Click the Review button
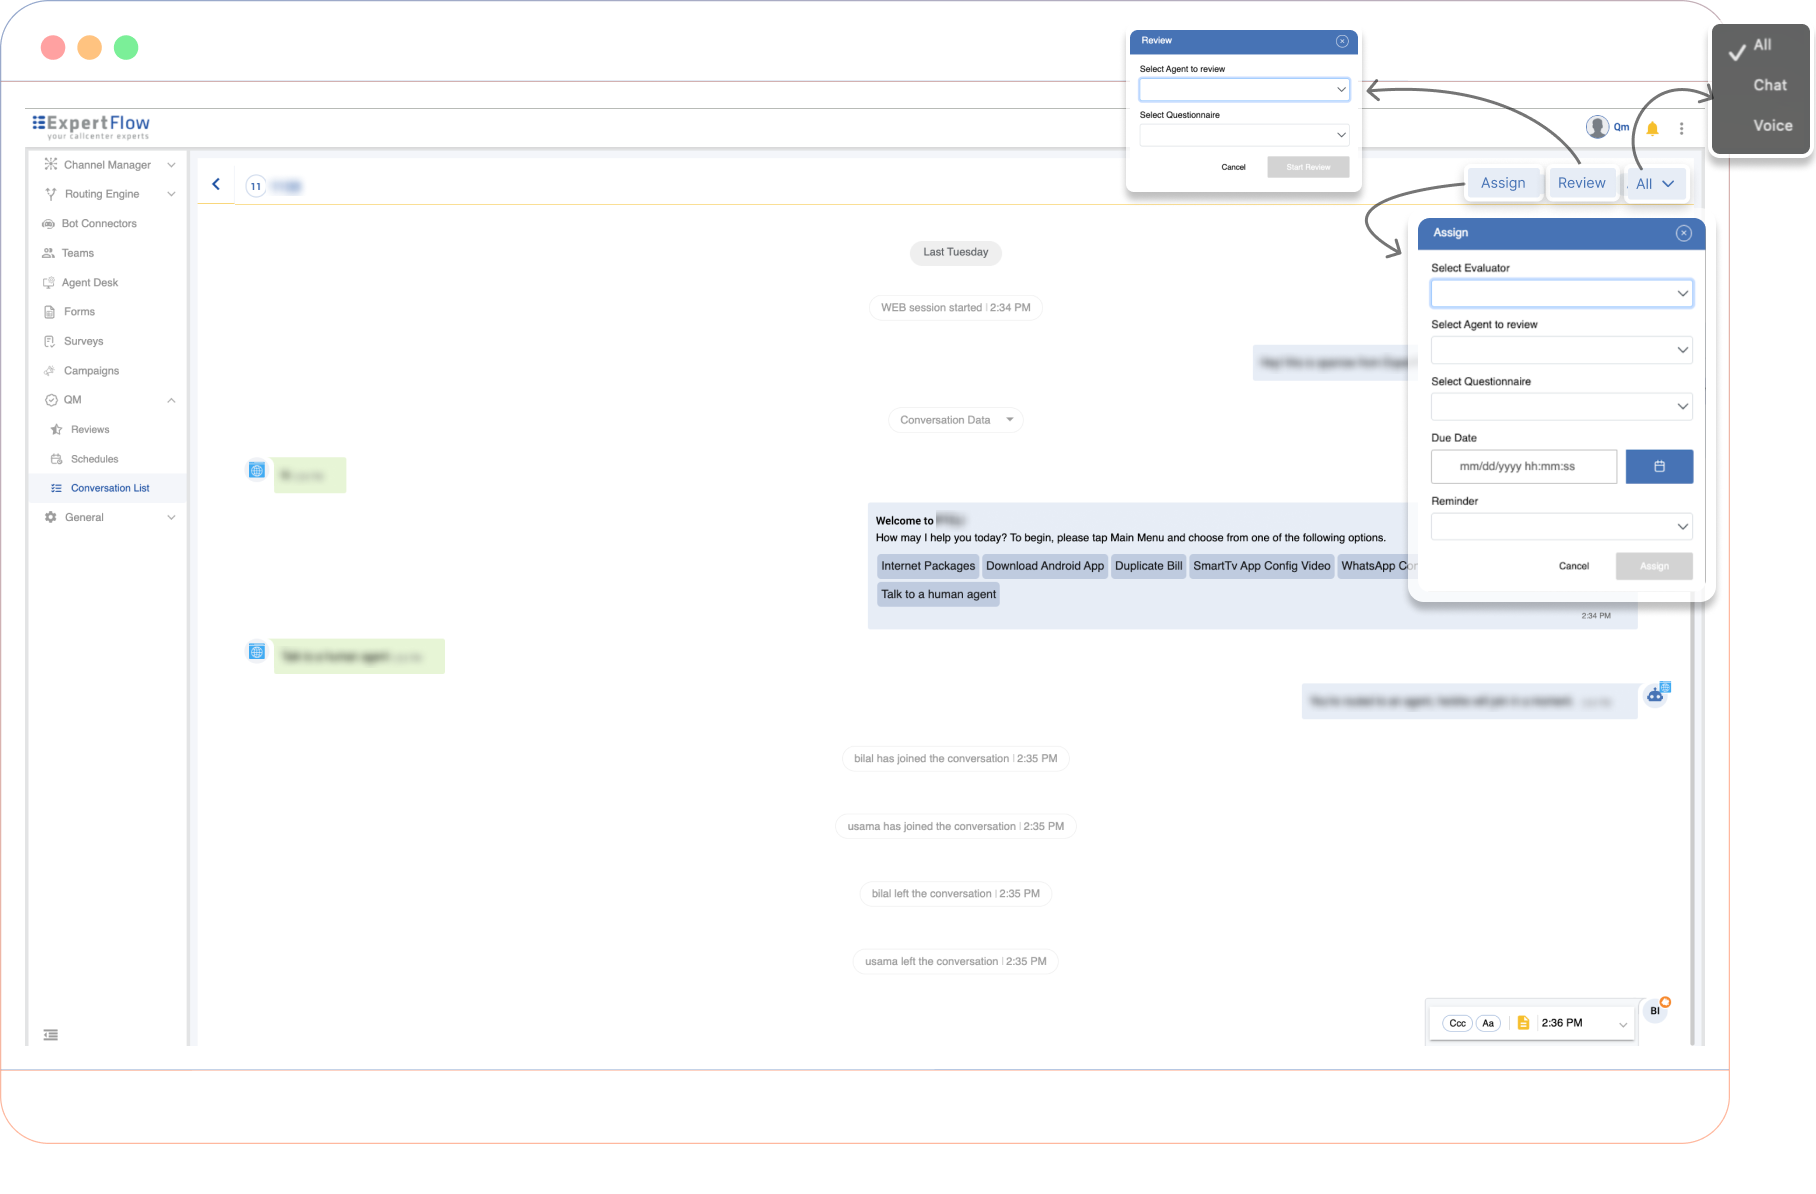The height and width of the screenshot is (1194, 1816). (1581, 183)
